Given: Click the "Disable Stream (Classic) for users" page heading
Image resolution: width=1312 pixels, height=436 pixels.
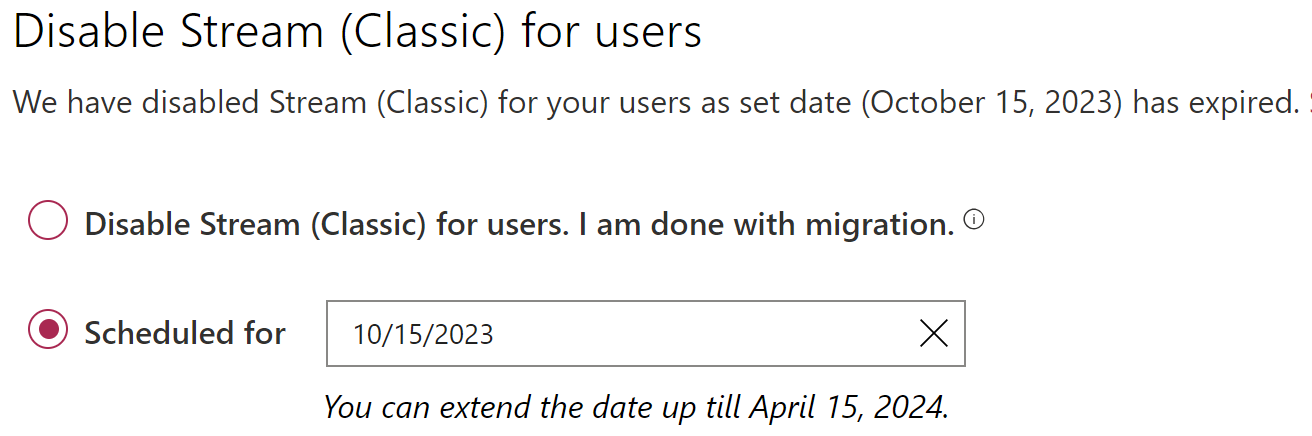Looking at the screenshot, I should pyautogui.click(x=357, y=32).
